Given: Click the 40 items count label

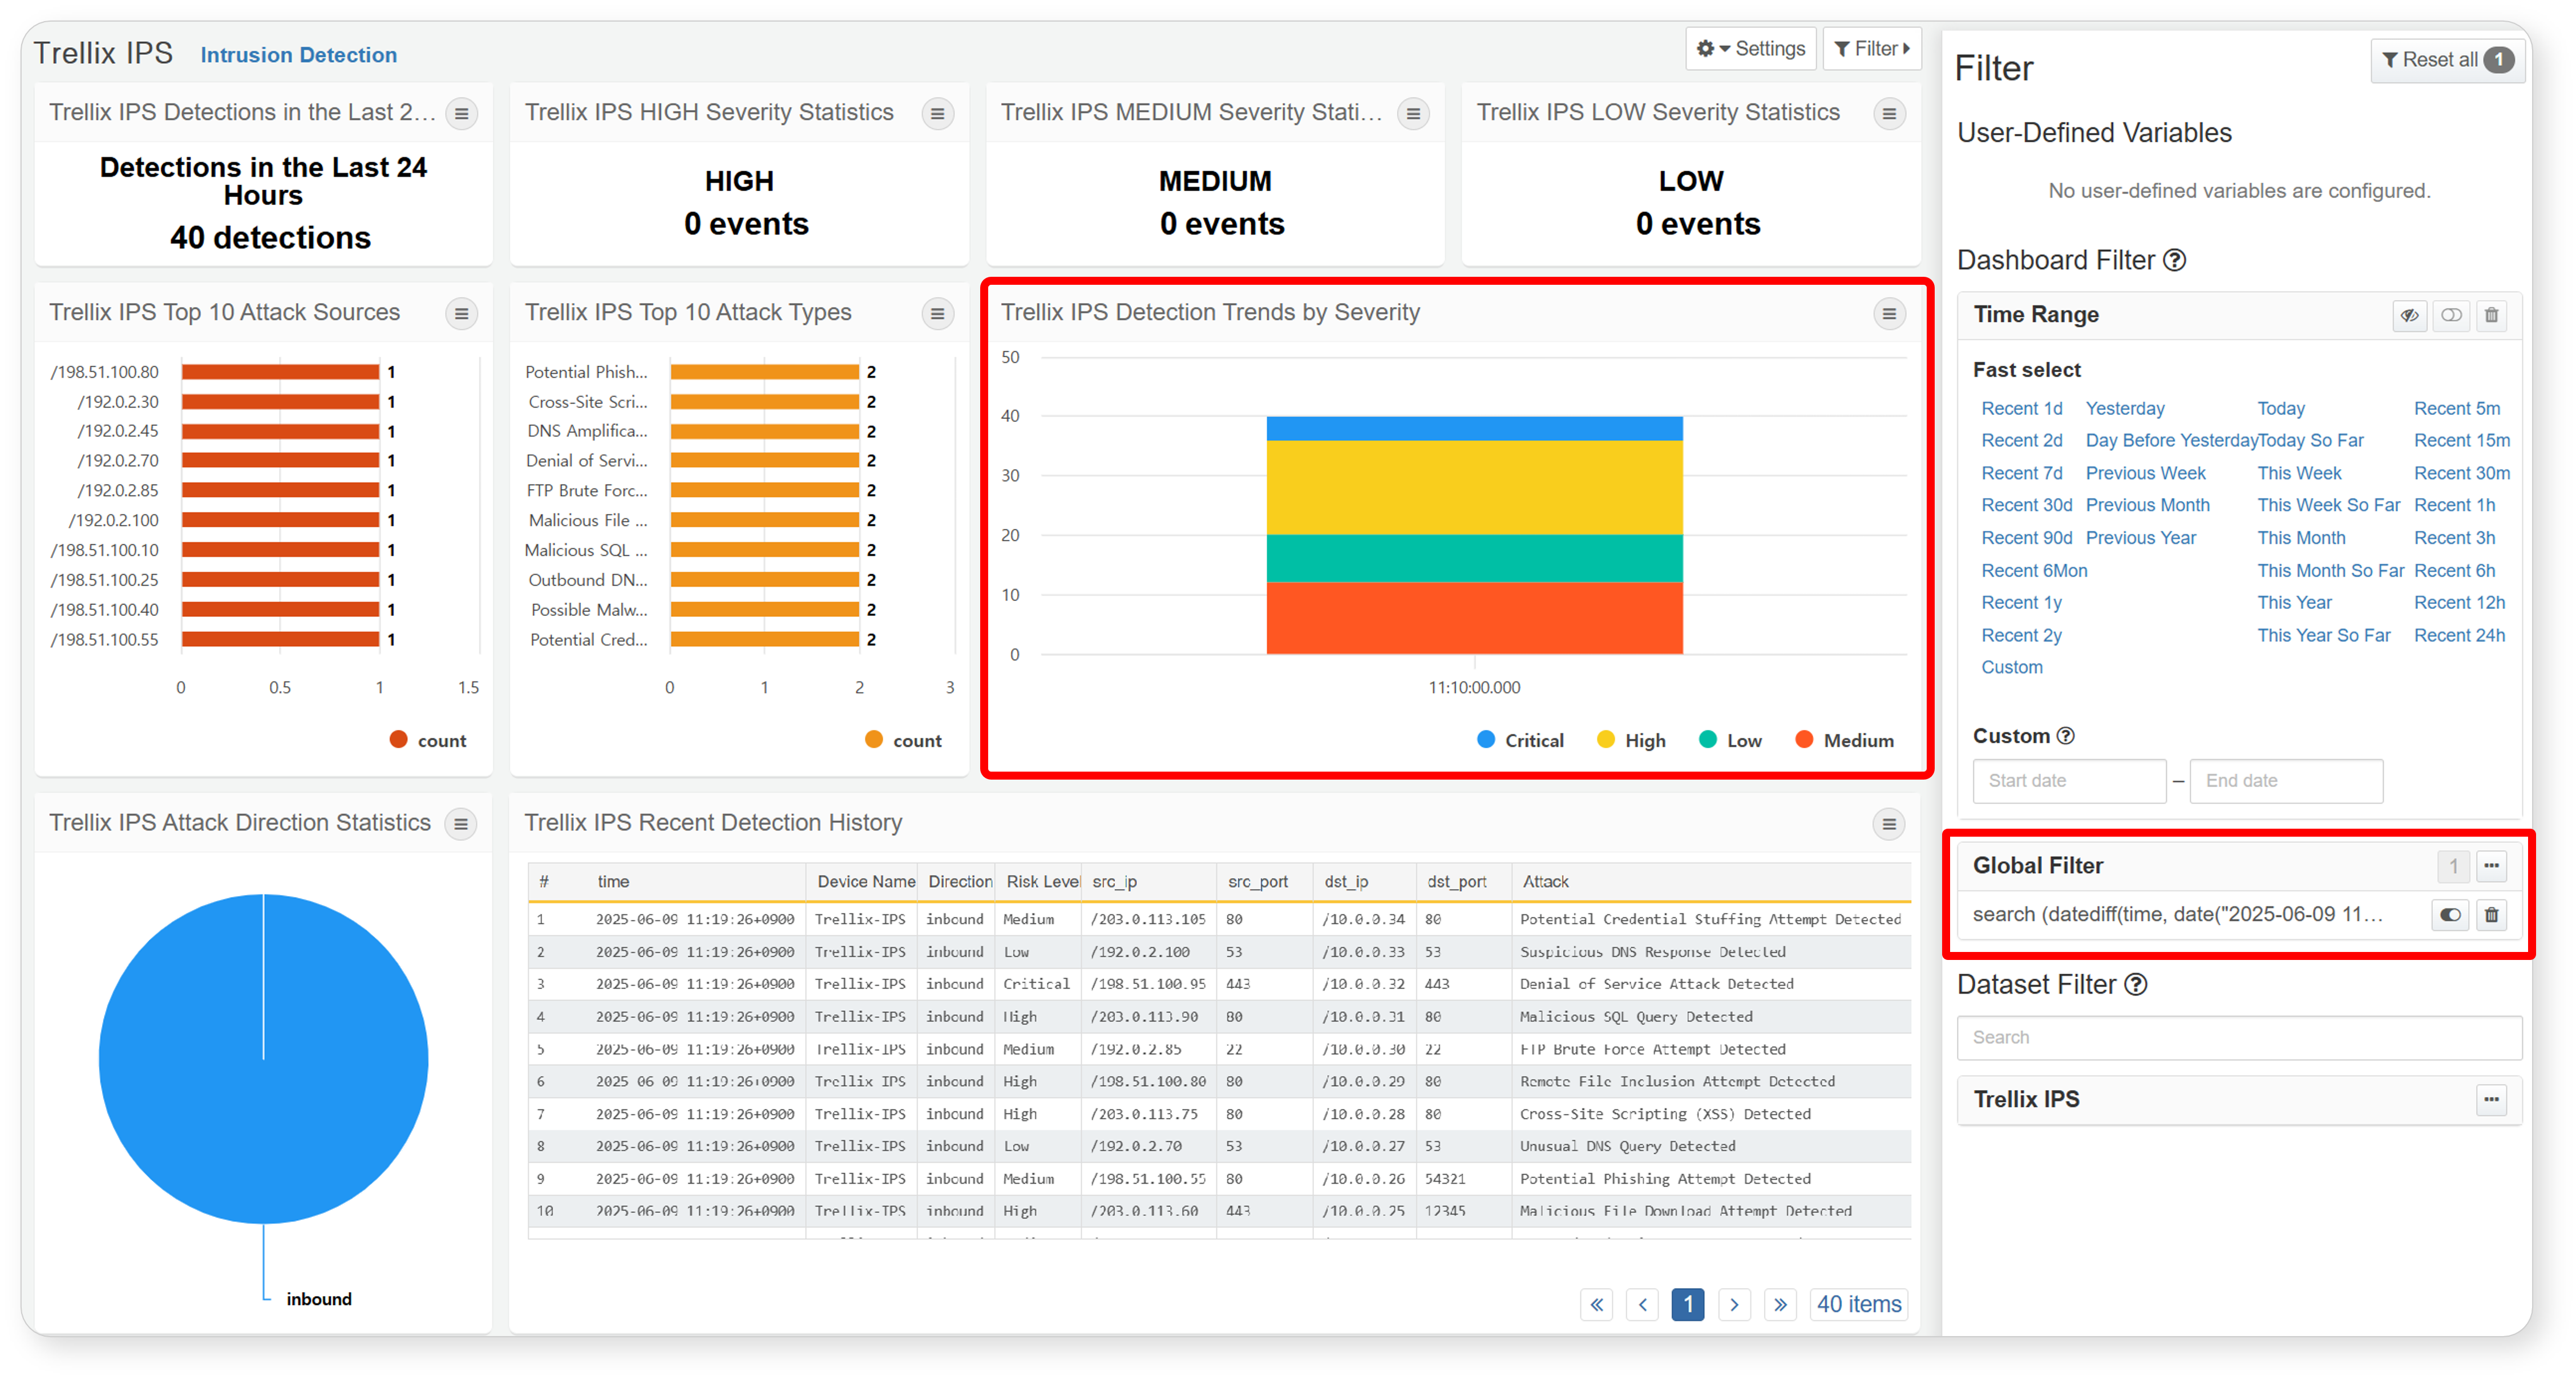Looking at the screenshot, I should pos(1859,1305).
